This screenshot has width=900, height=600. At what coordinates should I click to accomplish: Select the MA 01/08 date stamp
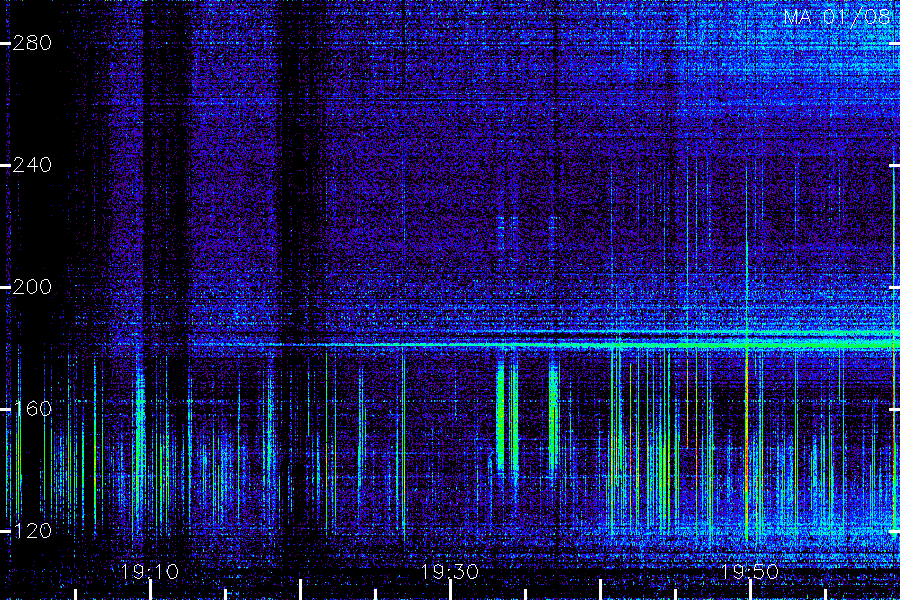837,17
